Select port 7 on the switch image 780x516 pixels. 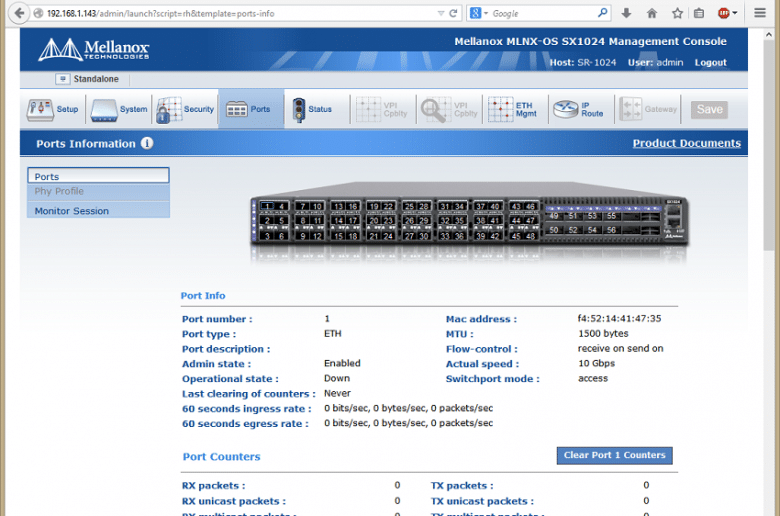(x=302, y=206)
